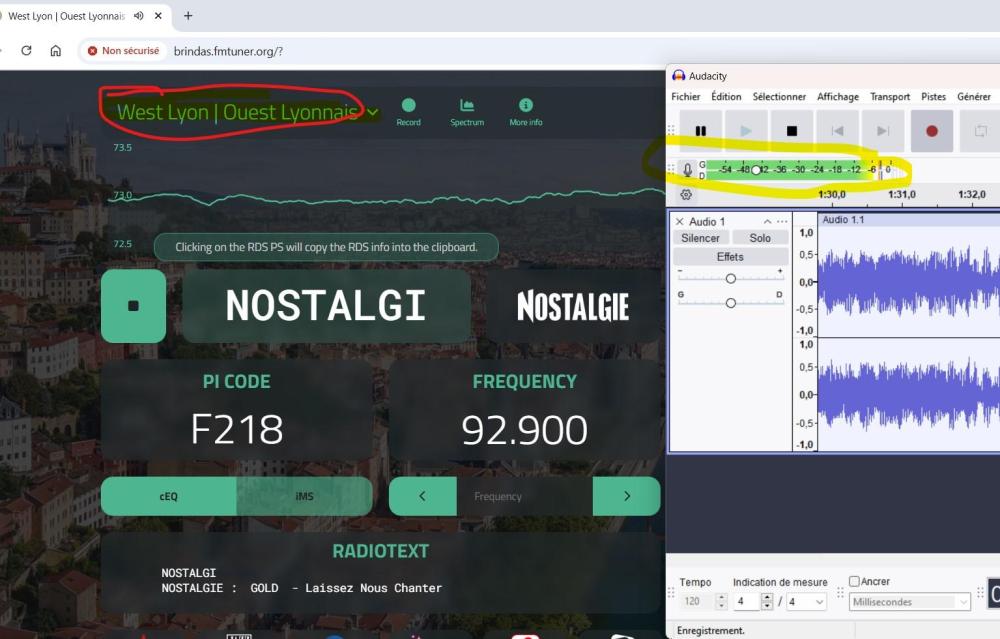Close the Audio 1 track
This screenshot has width=1000, height=639.
679,221
